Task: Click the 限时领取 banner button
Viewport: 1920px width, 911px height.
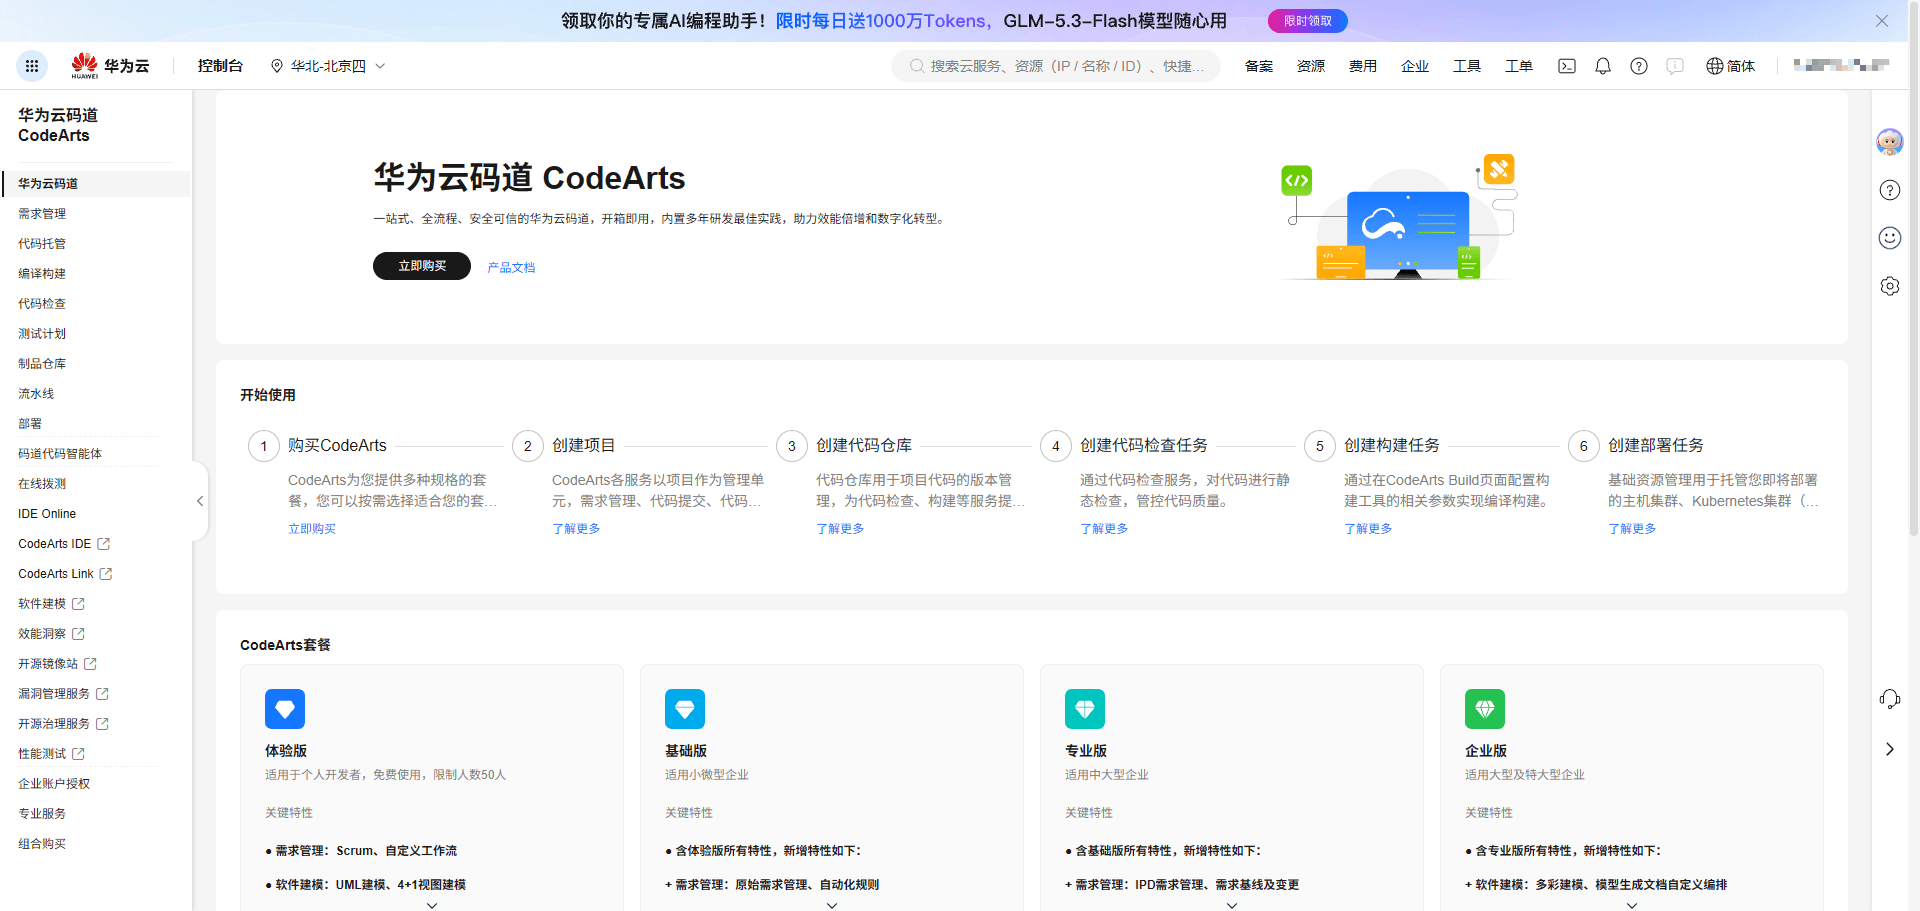Action: tap(1308, 21)
